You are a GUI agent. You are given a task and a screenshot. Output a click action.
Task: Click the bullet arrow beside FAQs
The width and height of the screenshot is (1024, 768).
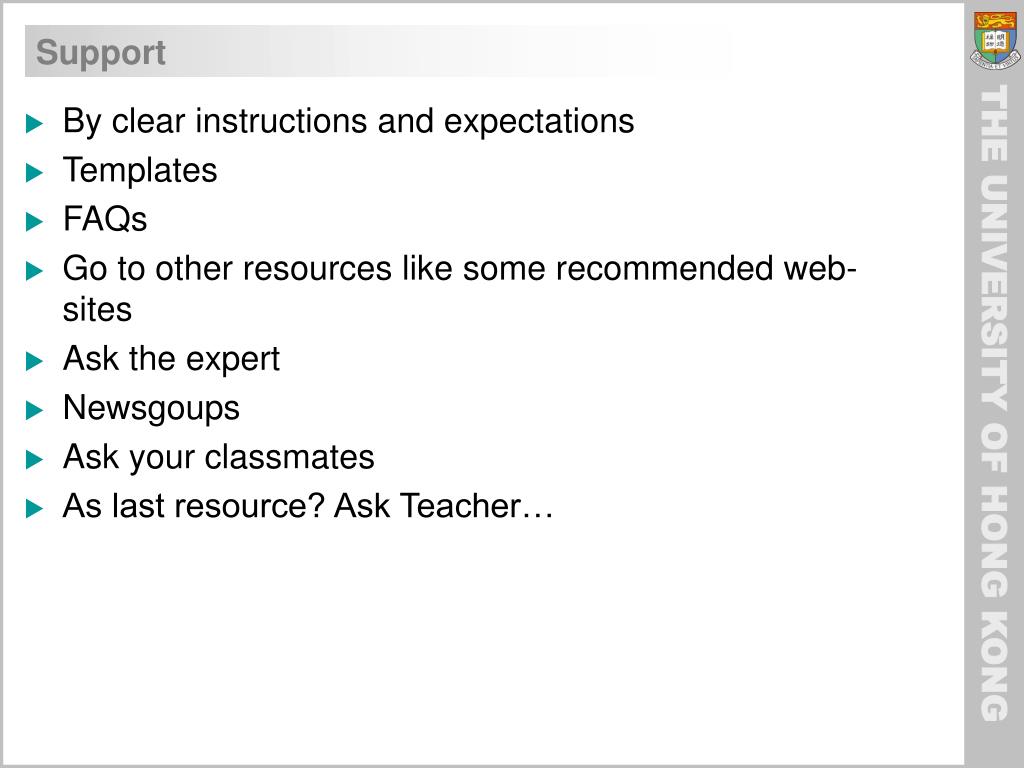pos(35,221)
